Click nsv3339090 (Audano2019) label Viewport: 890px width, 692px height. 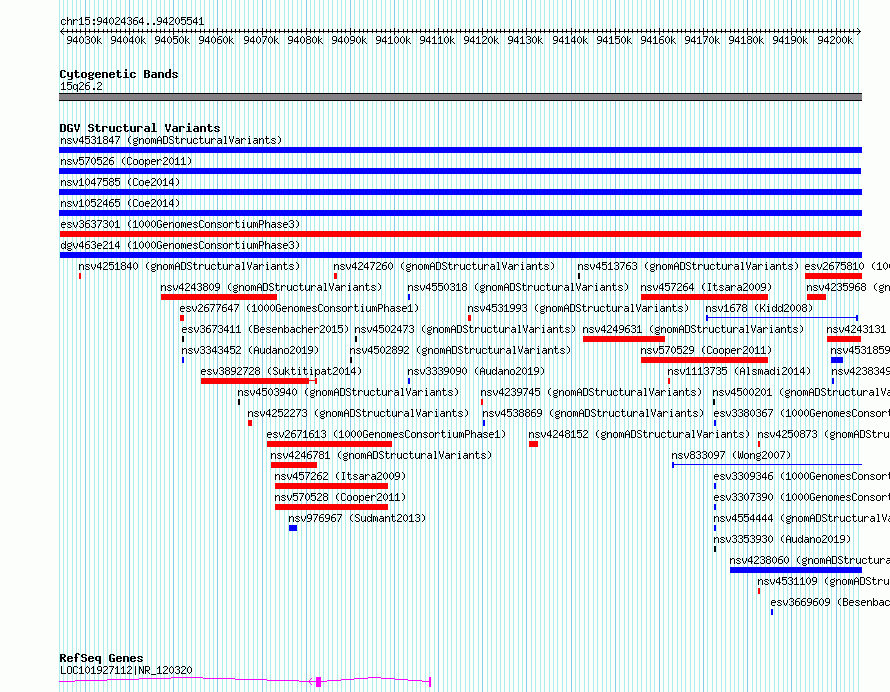coord(476,371)
